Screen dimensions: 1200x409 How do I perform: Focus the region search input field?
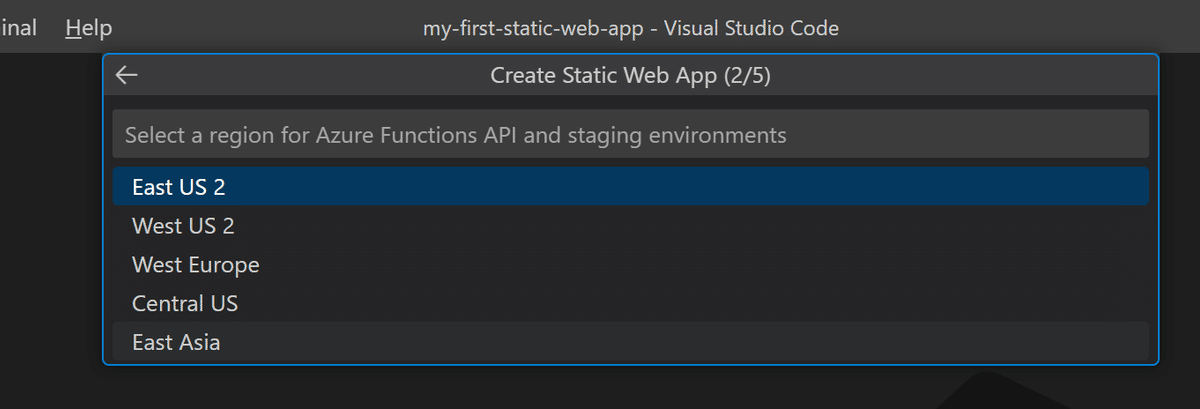(630, 134)
